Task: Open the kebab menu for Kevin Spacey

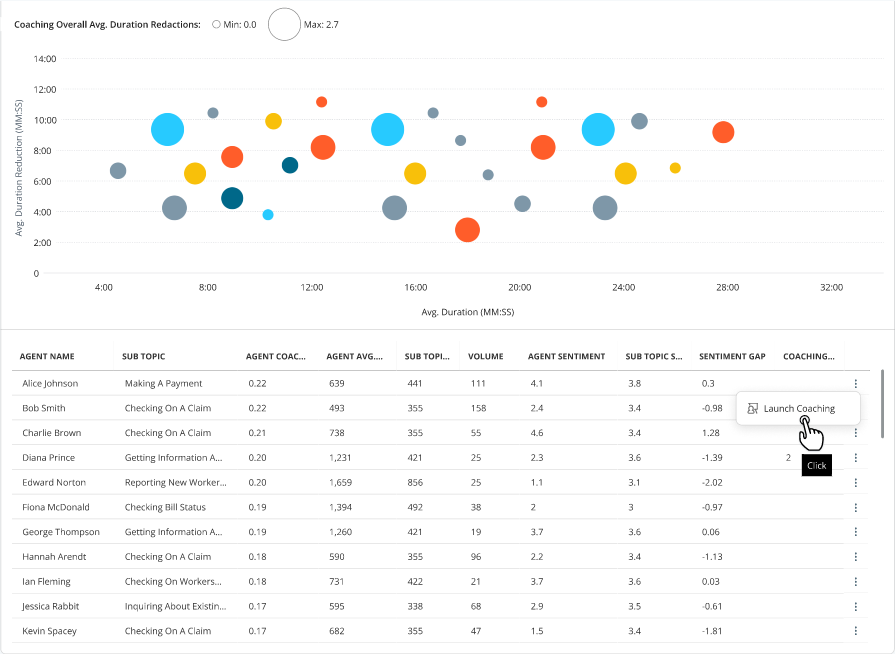Action: [x=855, y=631]
